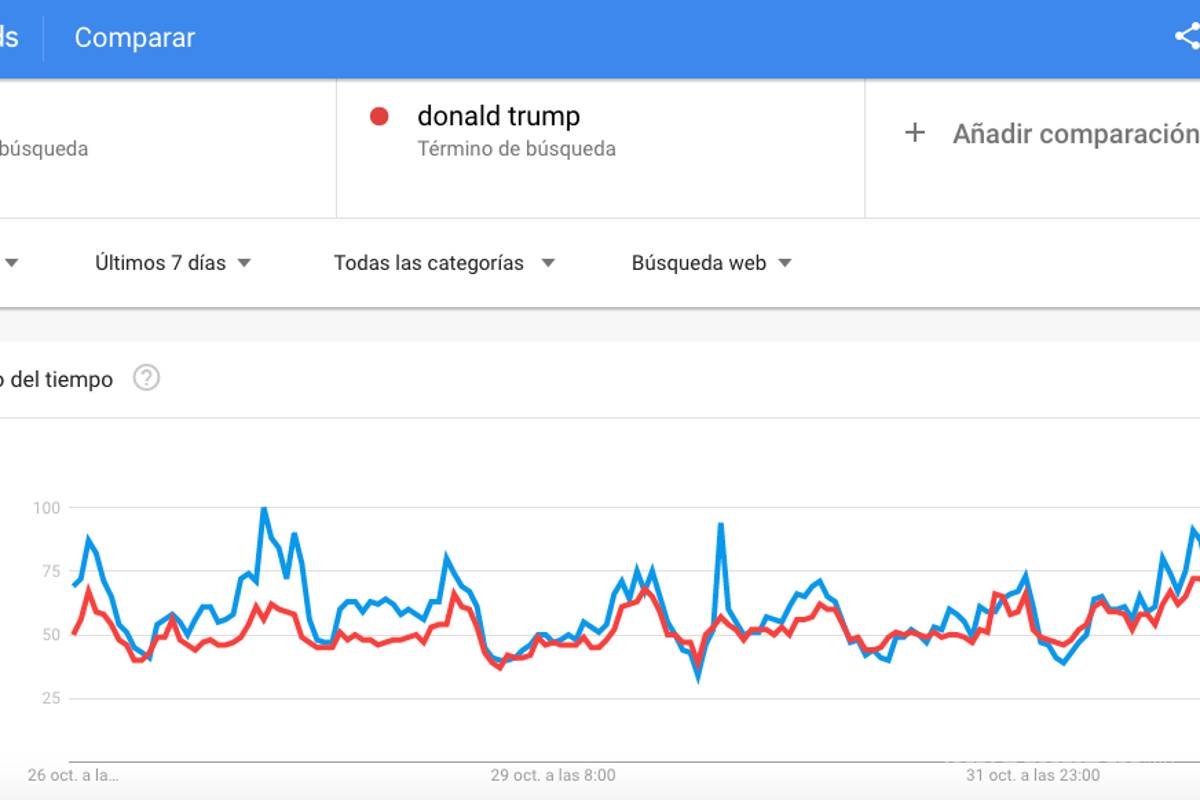Click the share icon in the blue header
Image resolution: width=1200 pixels, height=800 pixels.
[x=1186, y=38]
